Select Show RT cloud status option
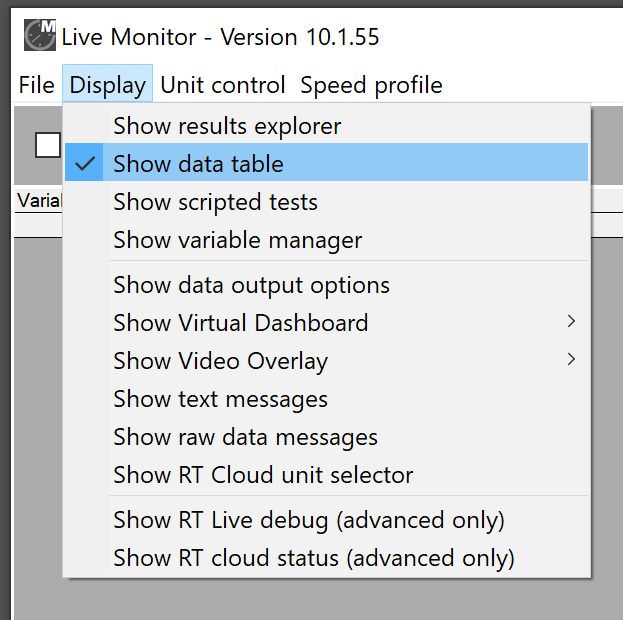The width and height of the screenshot is (623, 620). click(313, 558)
